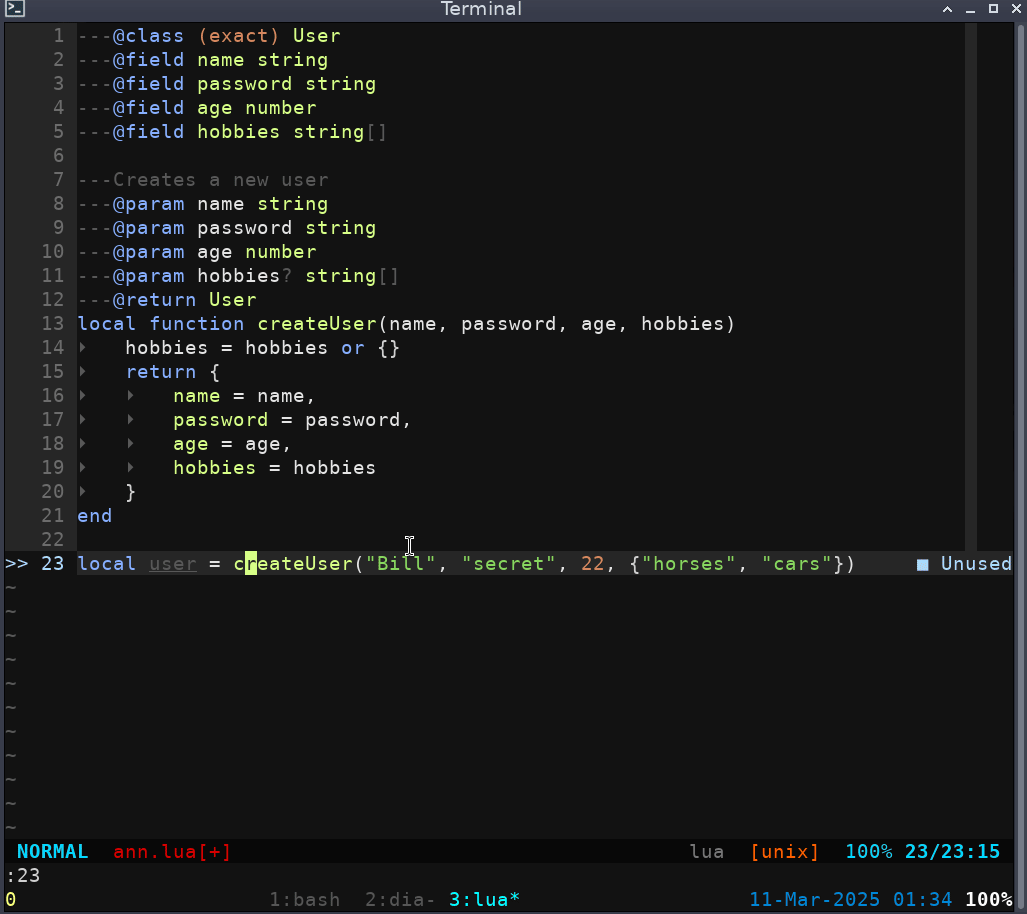Switch to tmux window 1:bash
This screenshot has height=914, width=1027.
click(x=305, y=900)
